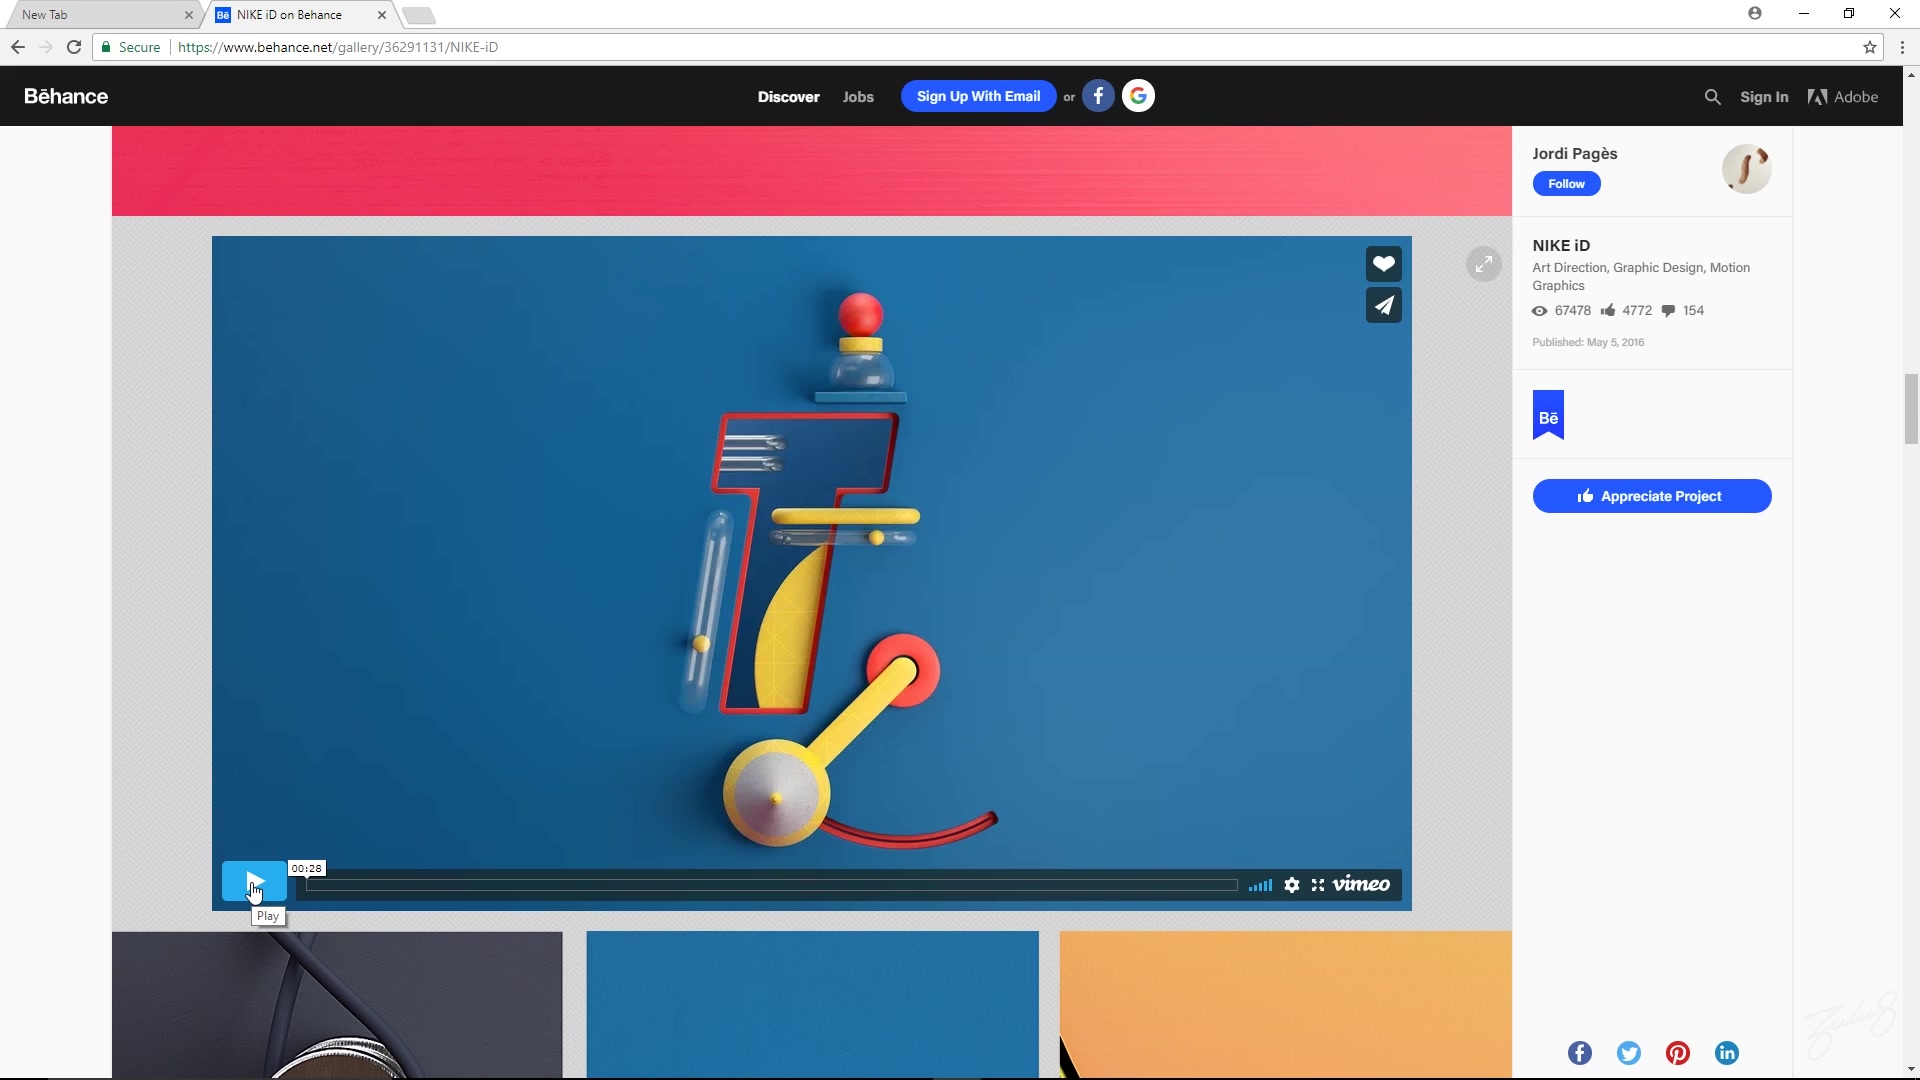Bookmark page with star icon
The width and height of the screenshot is (1920, 1080).
1870,47
